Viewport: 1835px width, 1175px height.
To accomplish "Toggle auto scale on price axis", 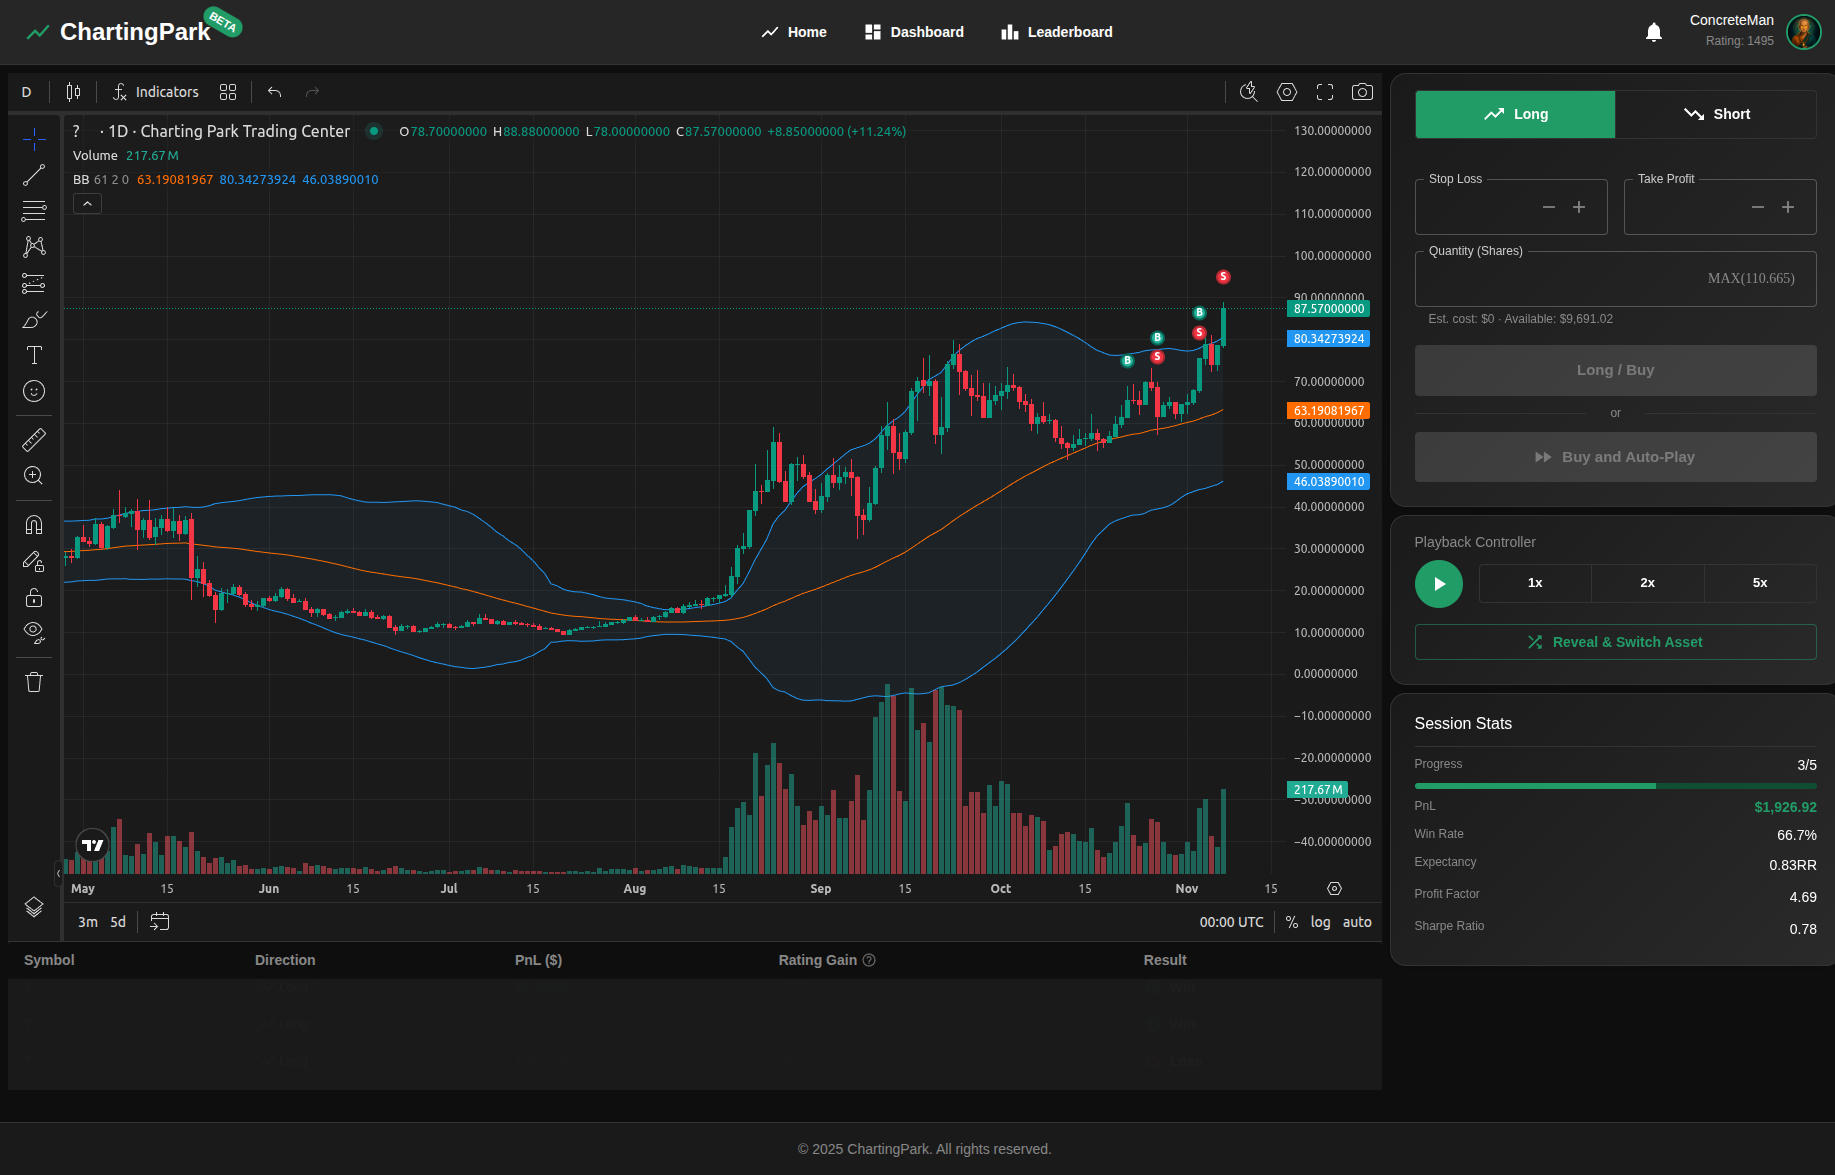I will tap(1357, 922).
